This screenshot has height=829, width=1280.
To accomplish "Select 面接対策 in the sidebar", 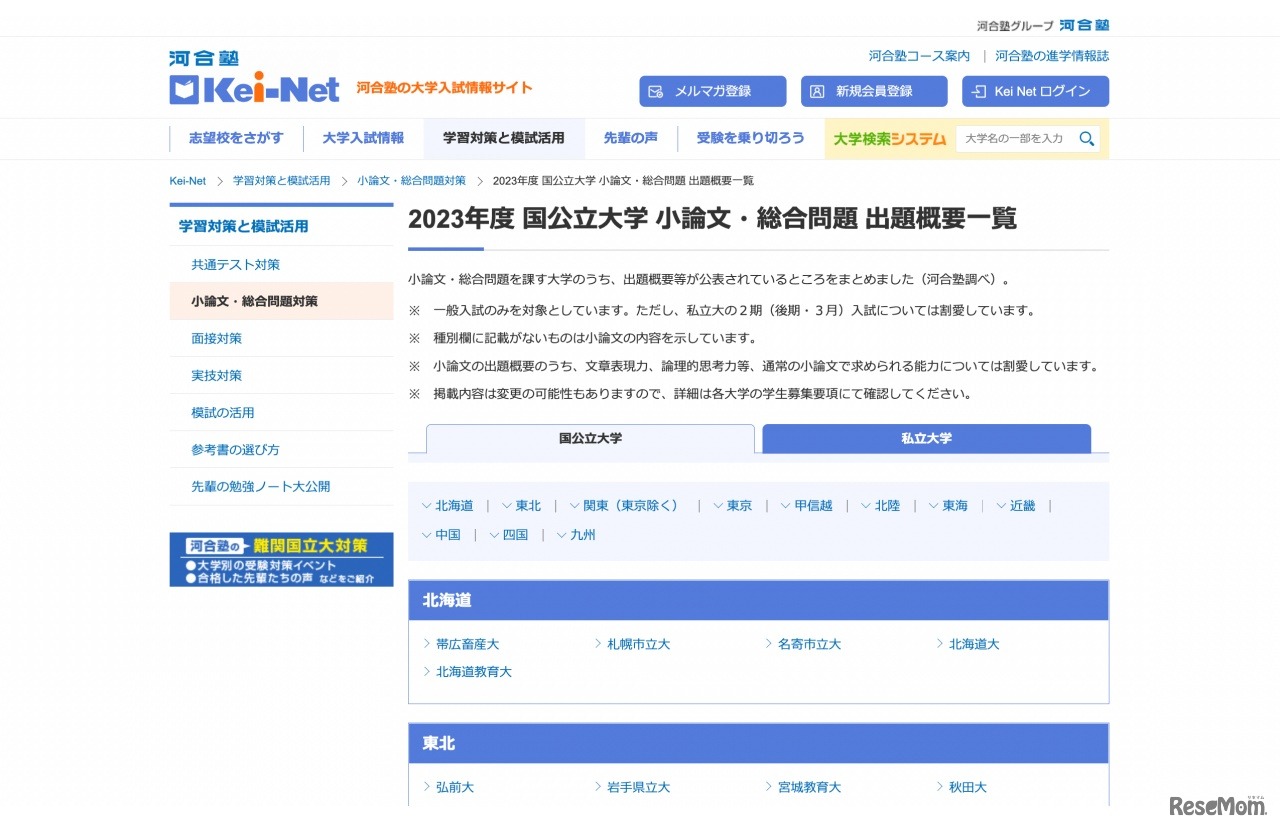I will pyautogui.click(x=217, y=338).
